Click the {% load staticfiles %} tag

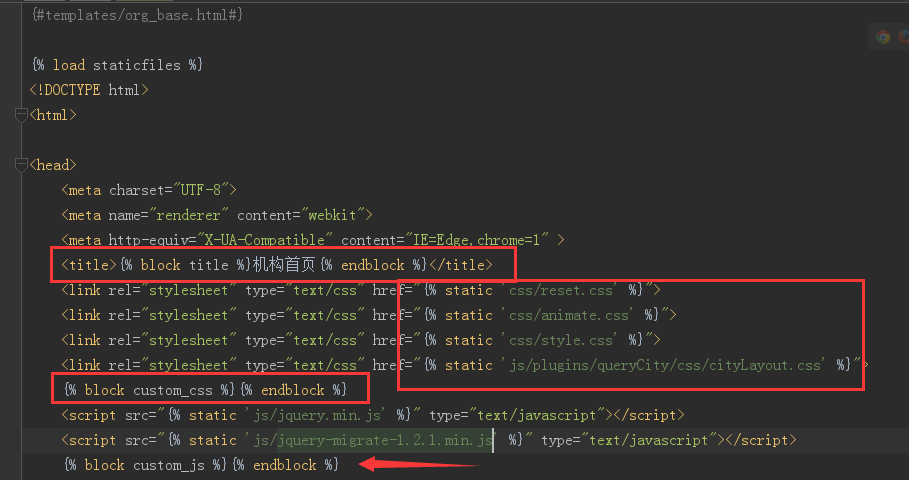(x=118, y=65)
